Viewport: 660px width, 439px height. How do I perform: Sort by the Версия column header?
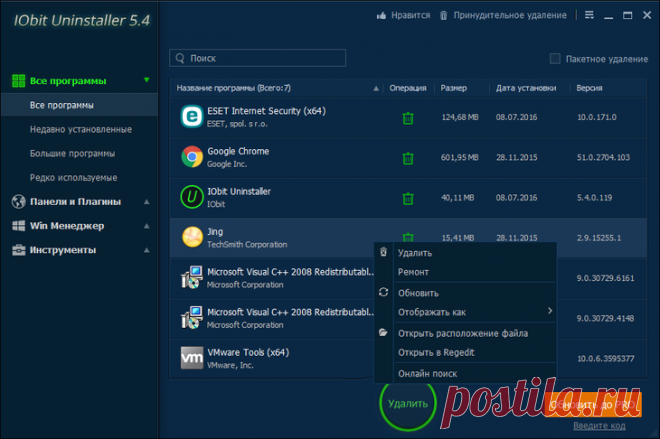[x=589, y=88]
